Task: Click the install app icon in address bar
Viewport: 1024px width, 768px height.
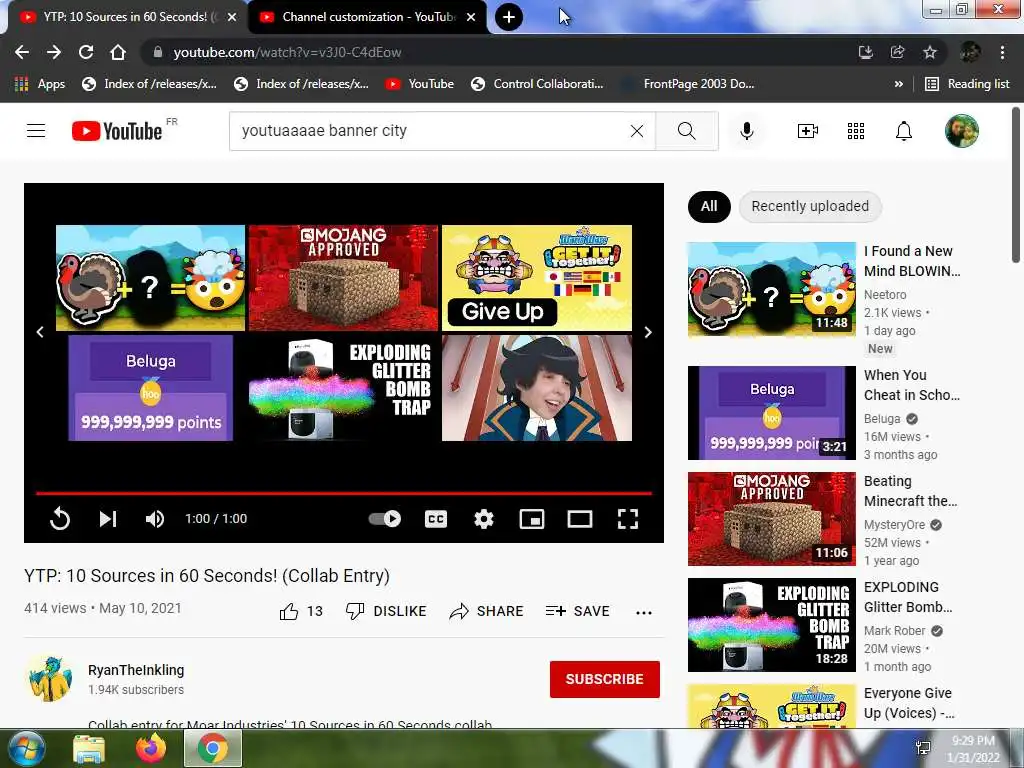Action: (x=865, y=52)
